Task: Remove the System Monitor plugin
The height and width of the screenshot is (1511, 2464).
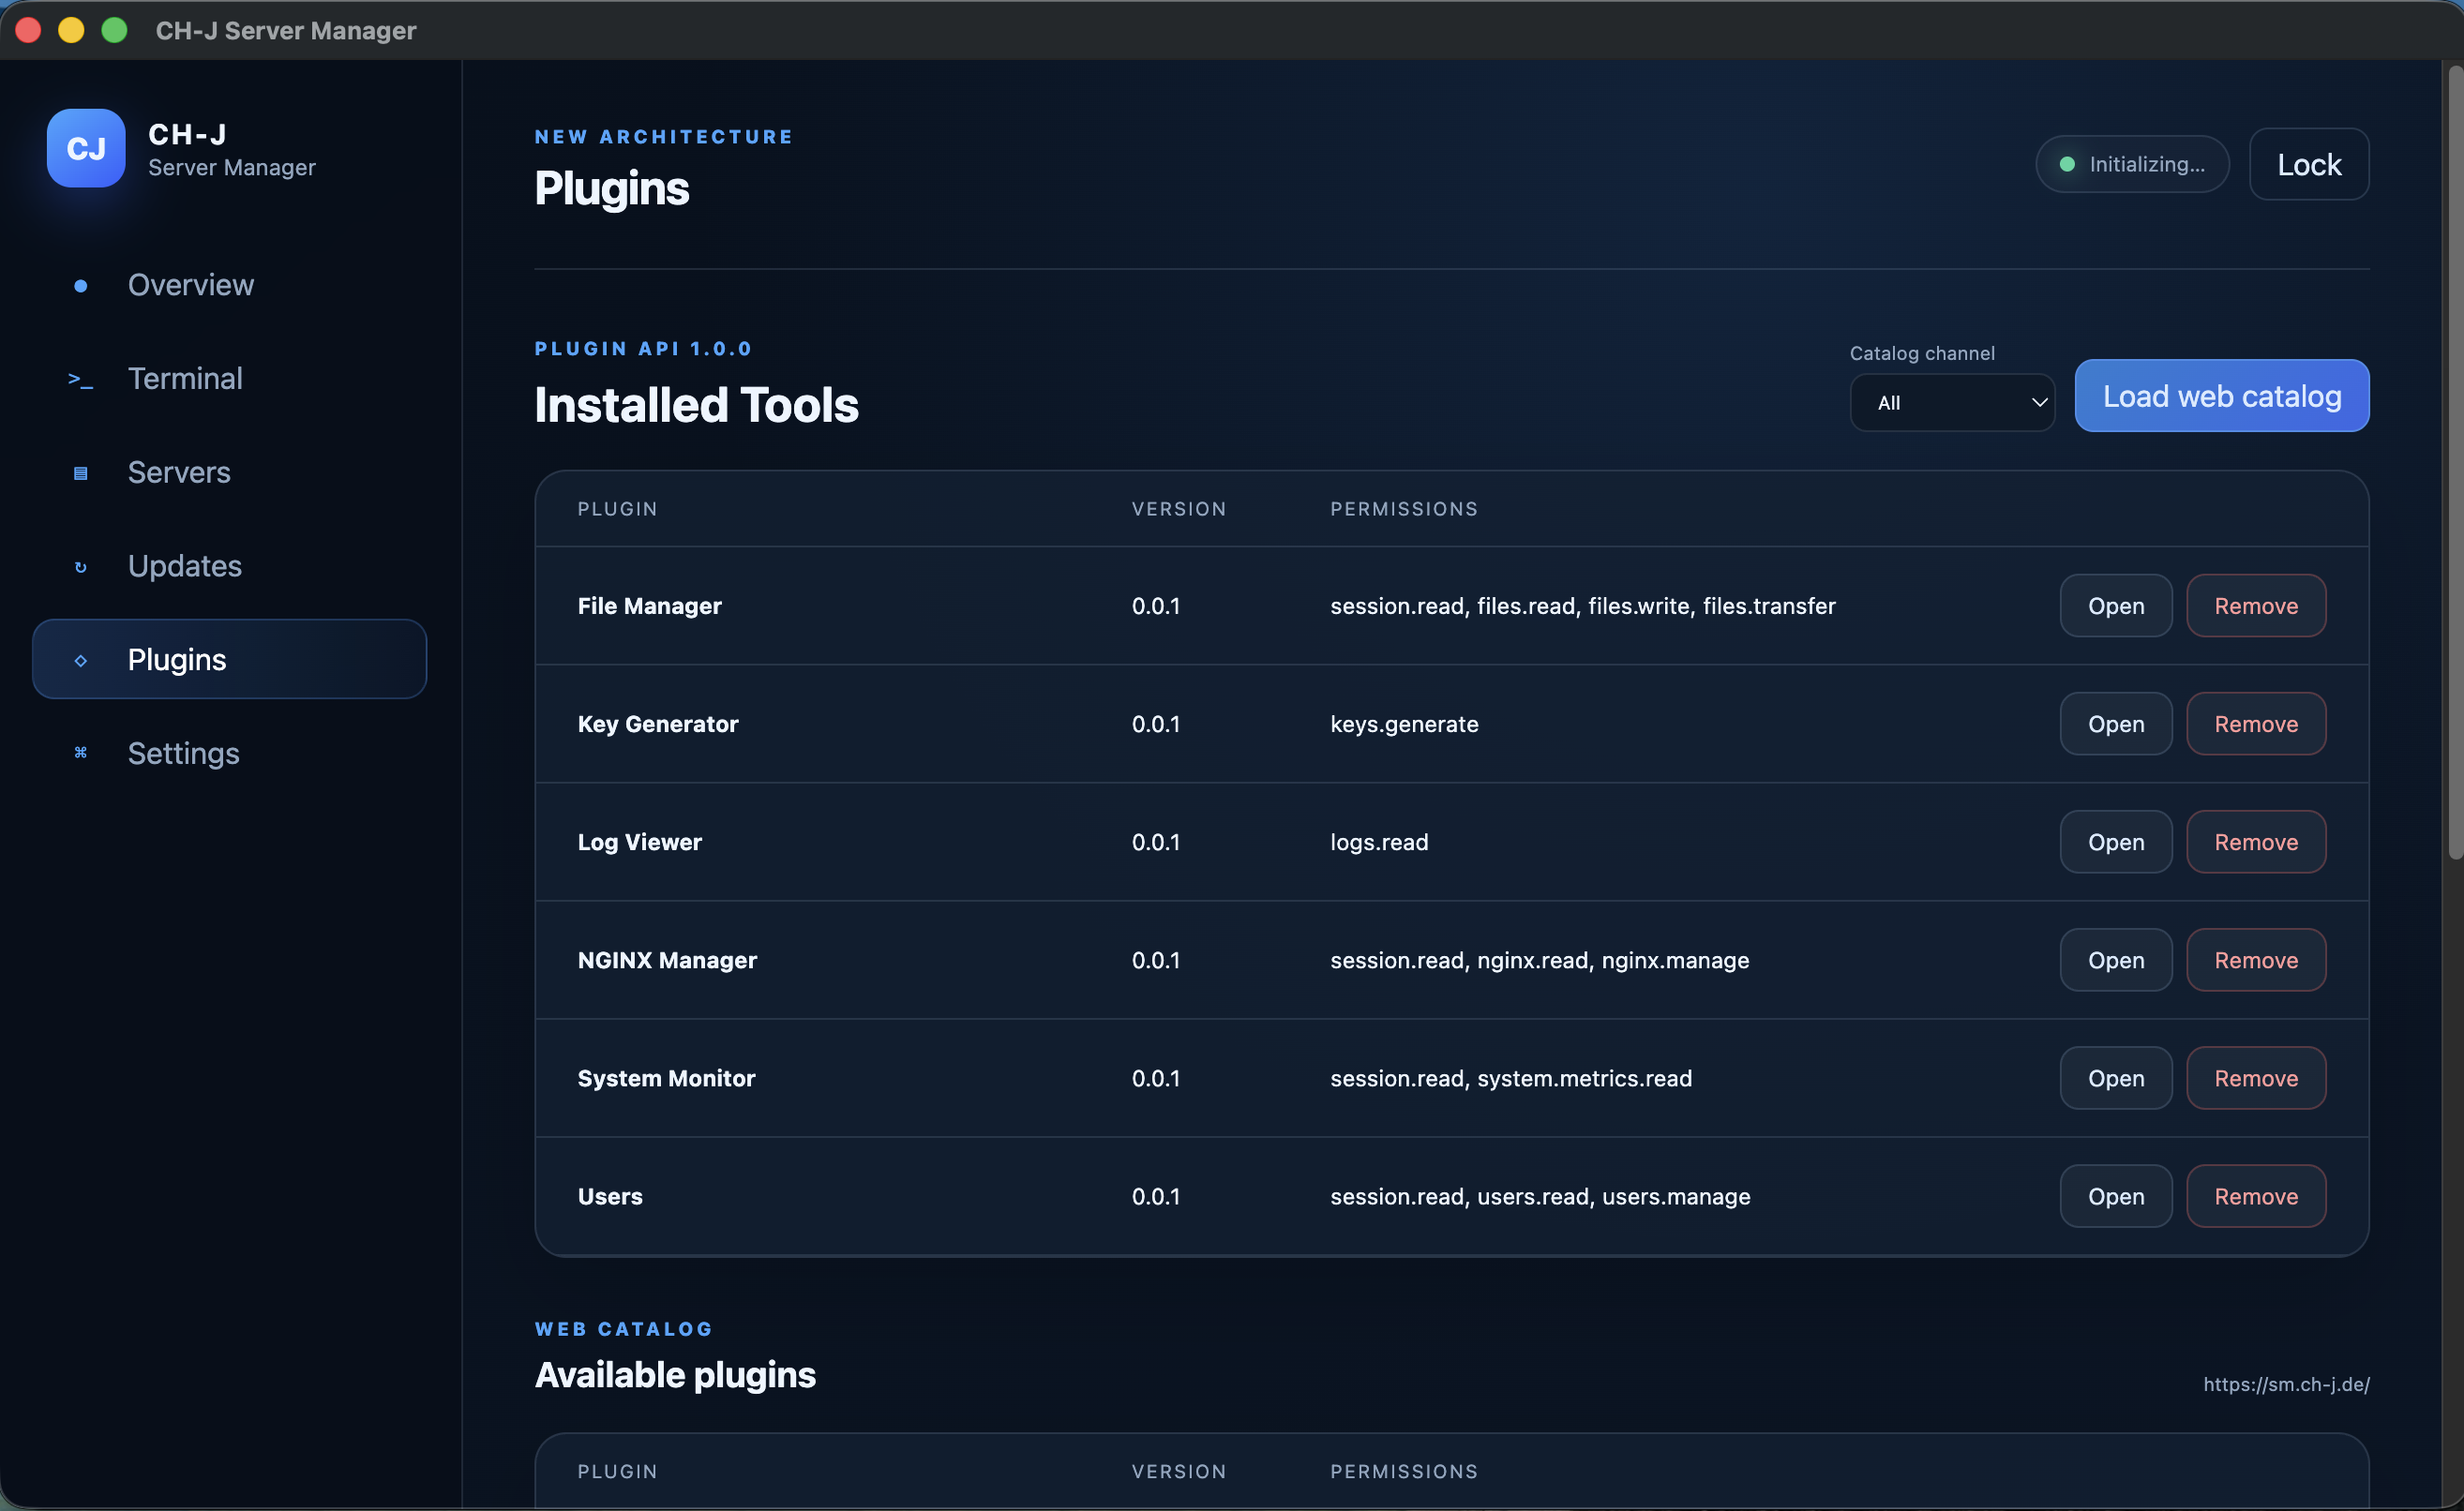Action: pos(2256,1078)
